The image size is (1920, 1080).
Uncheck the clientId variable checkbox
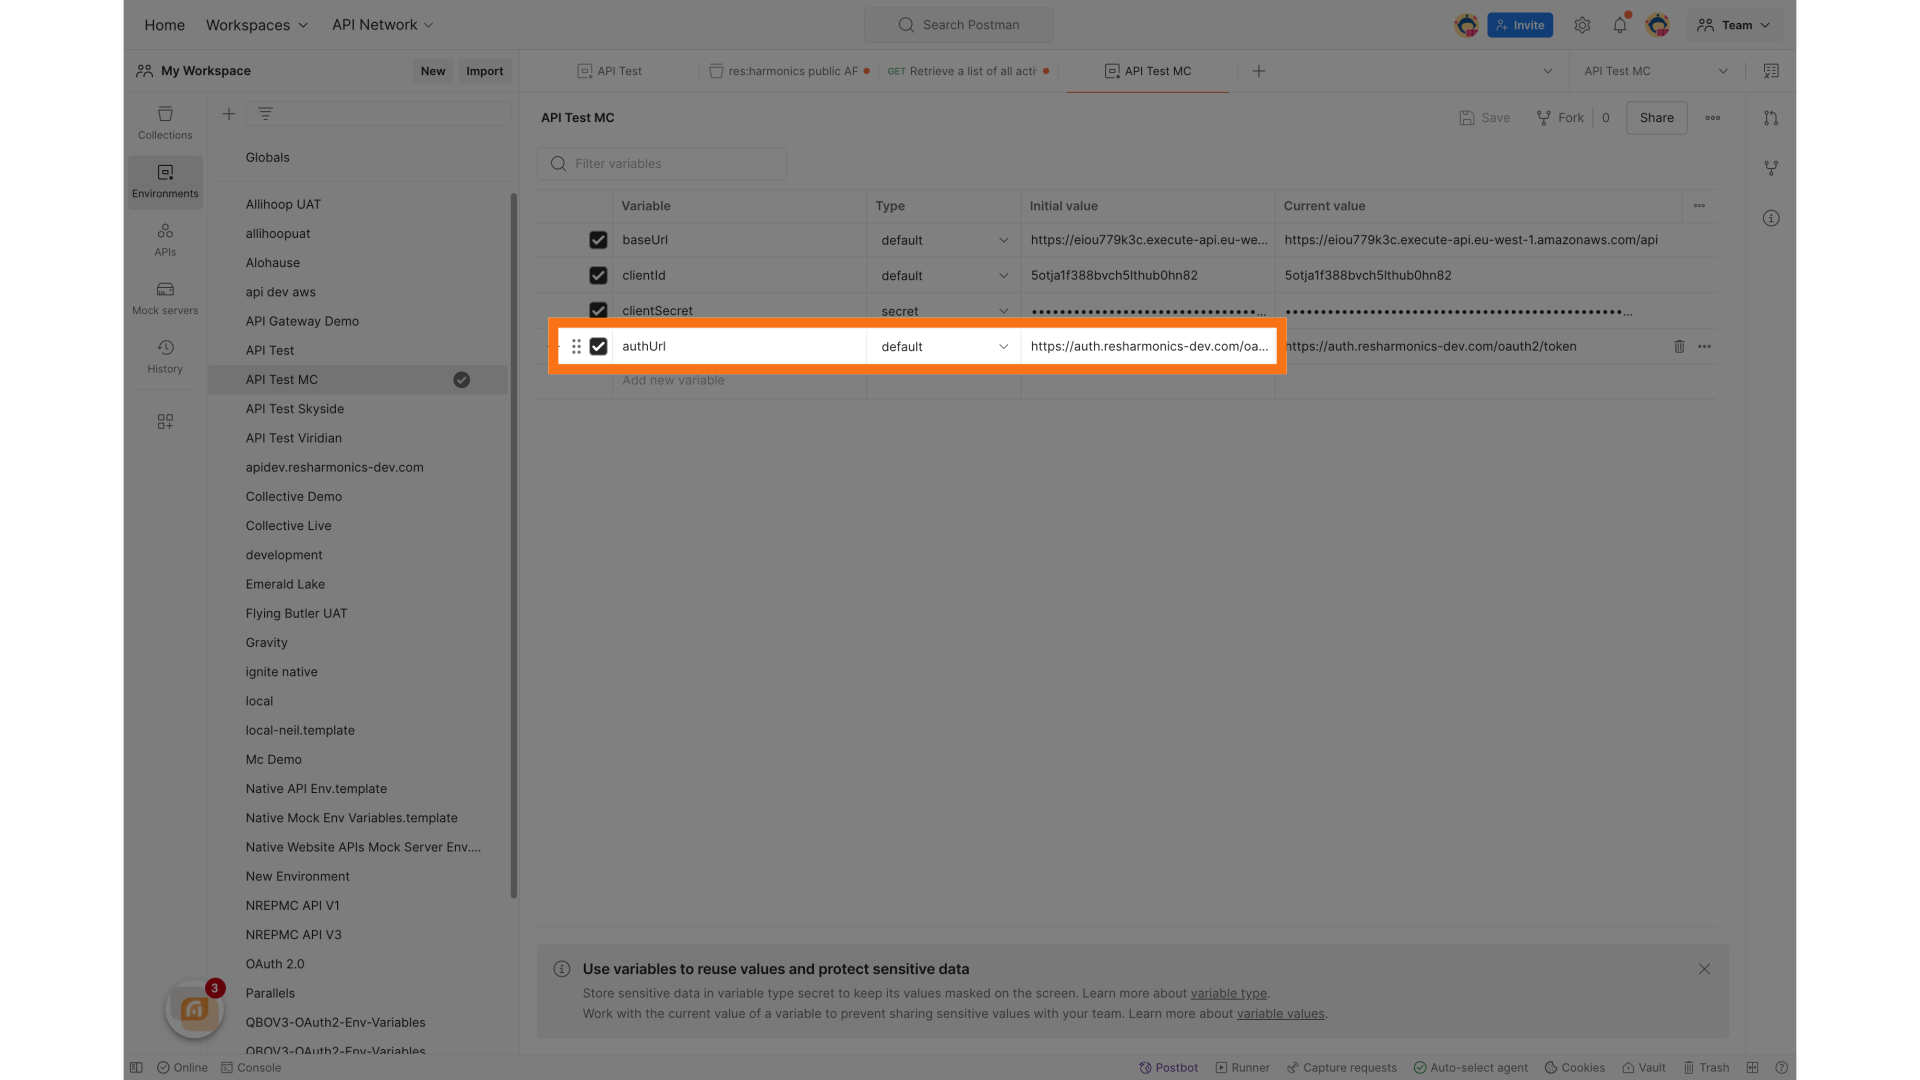[x=598, y=276]
